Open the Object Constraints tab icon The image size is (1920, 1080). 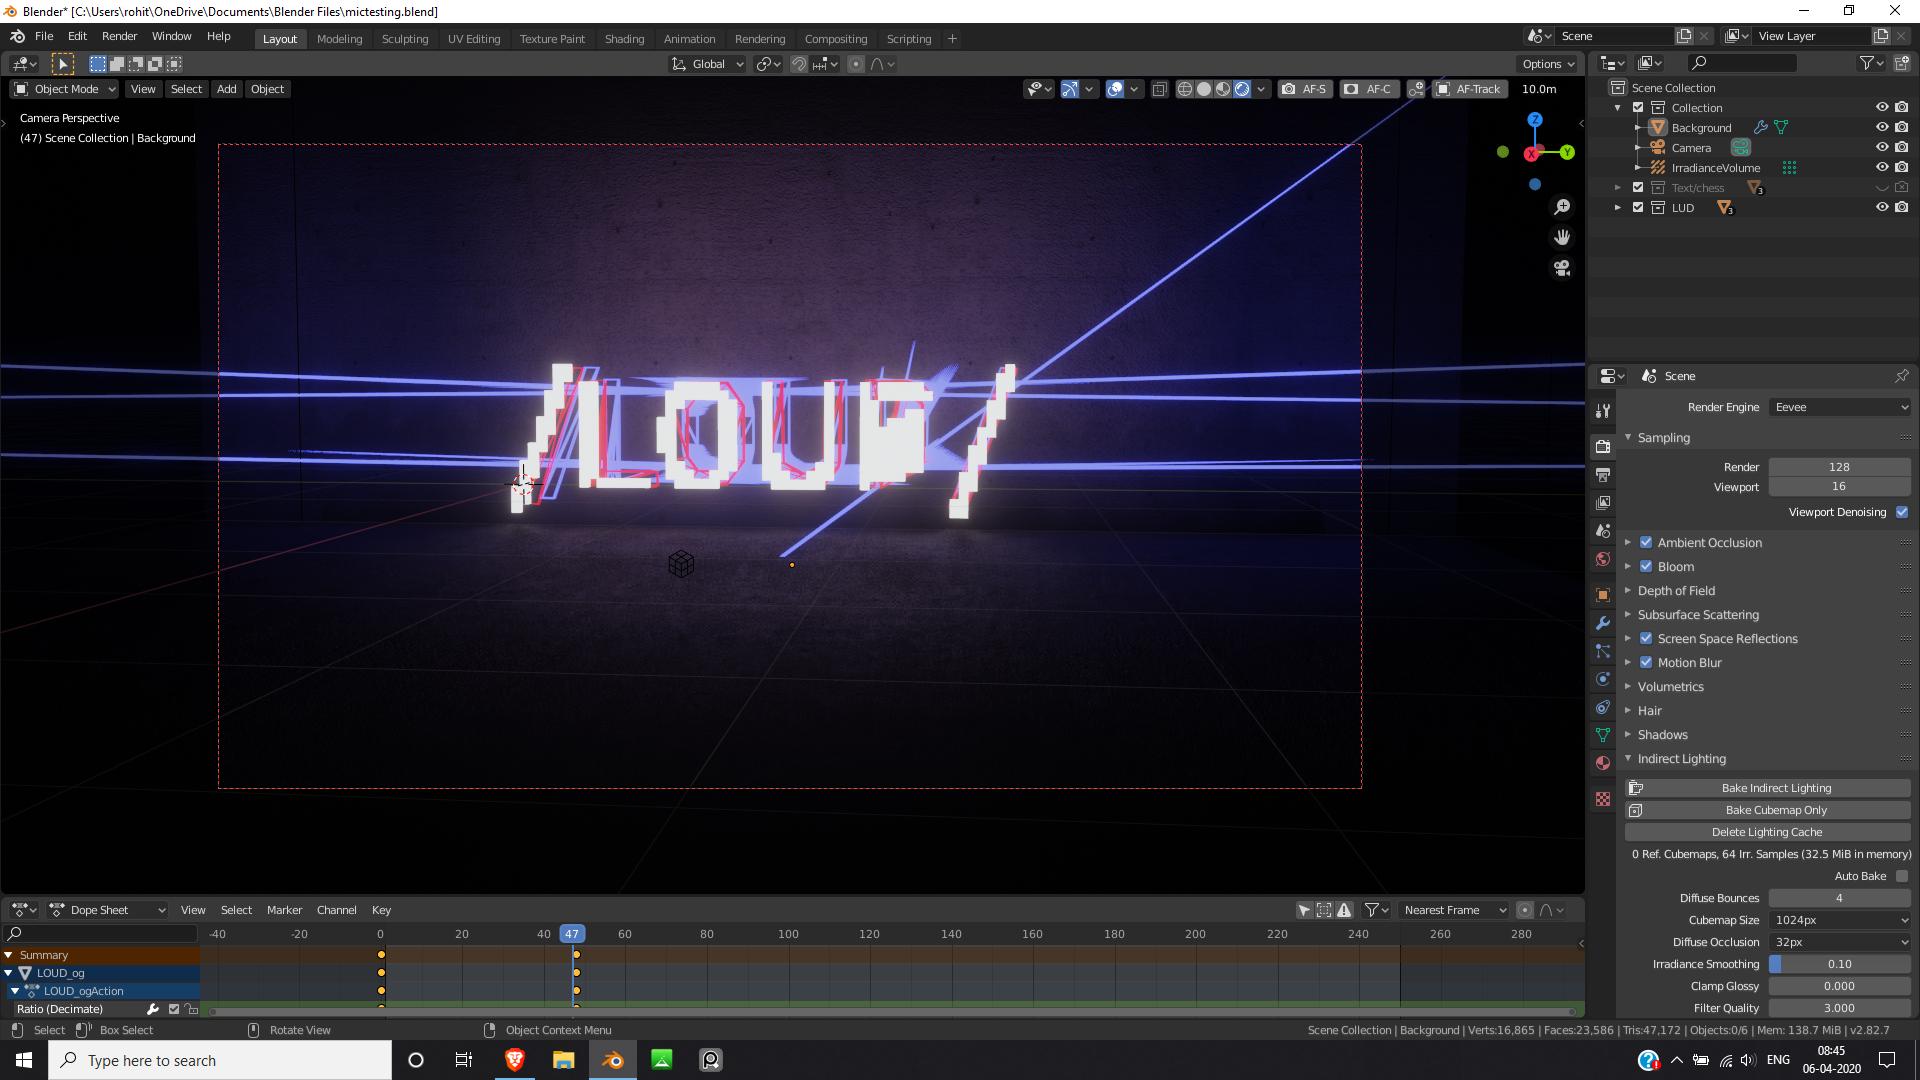1603,707
